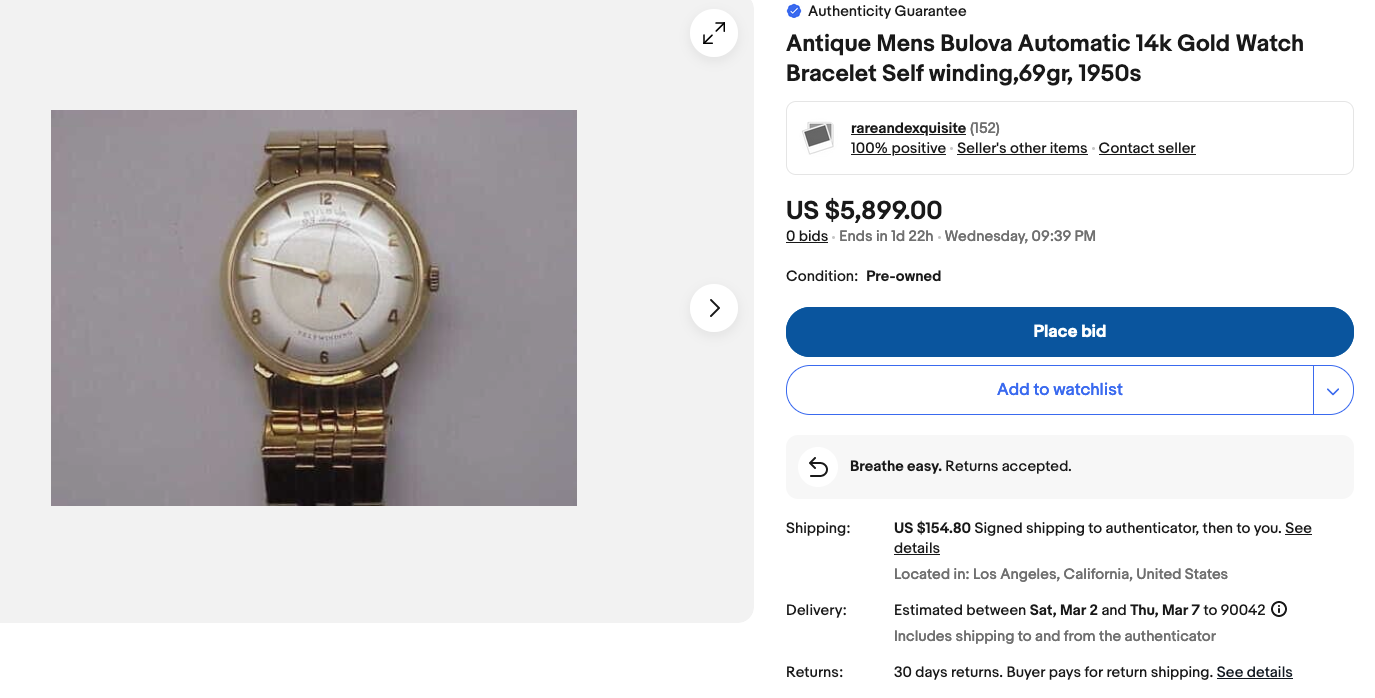Click the seller's feedback count (152)

985,128
